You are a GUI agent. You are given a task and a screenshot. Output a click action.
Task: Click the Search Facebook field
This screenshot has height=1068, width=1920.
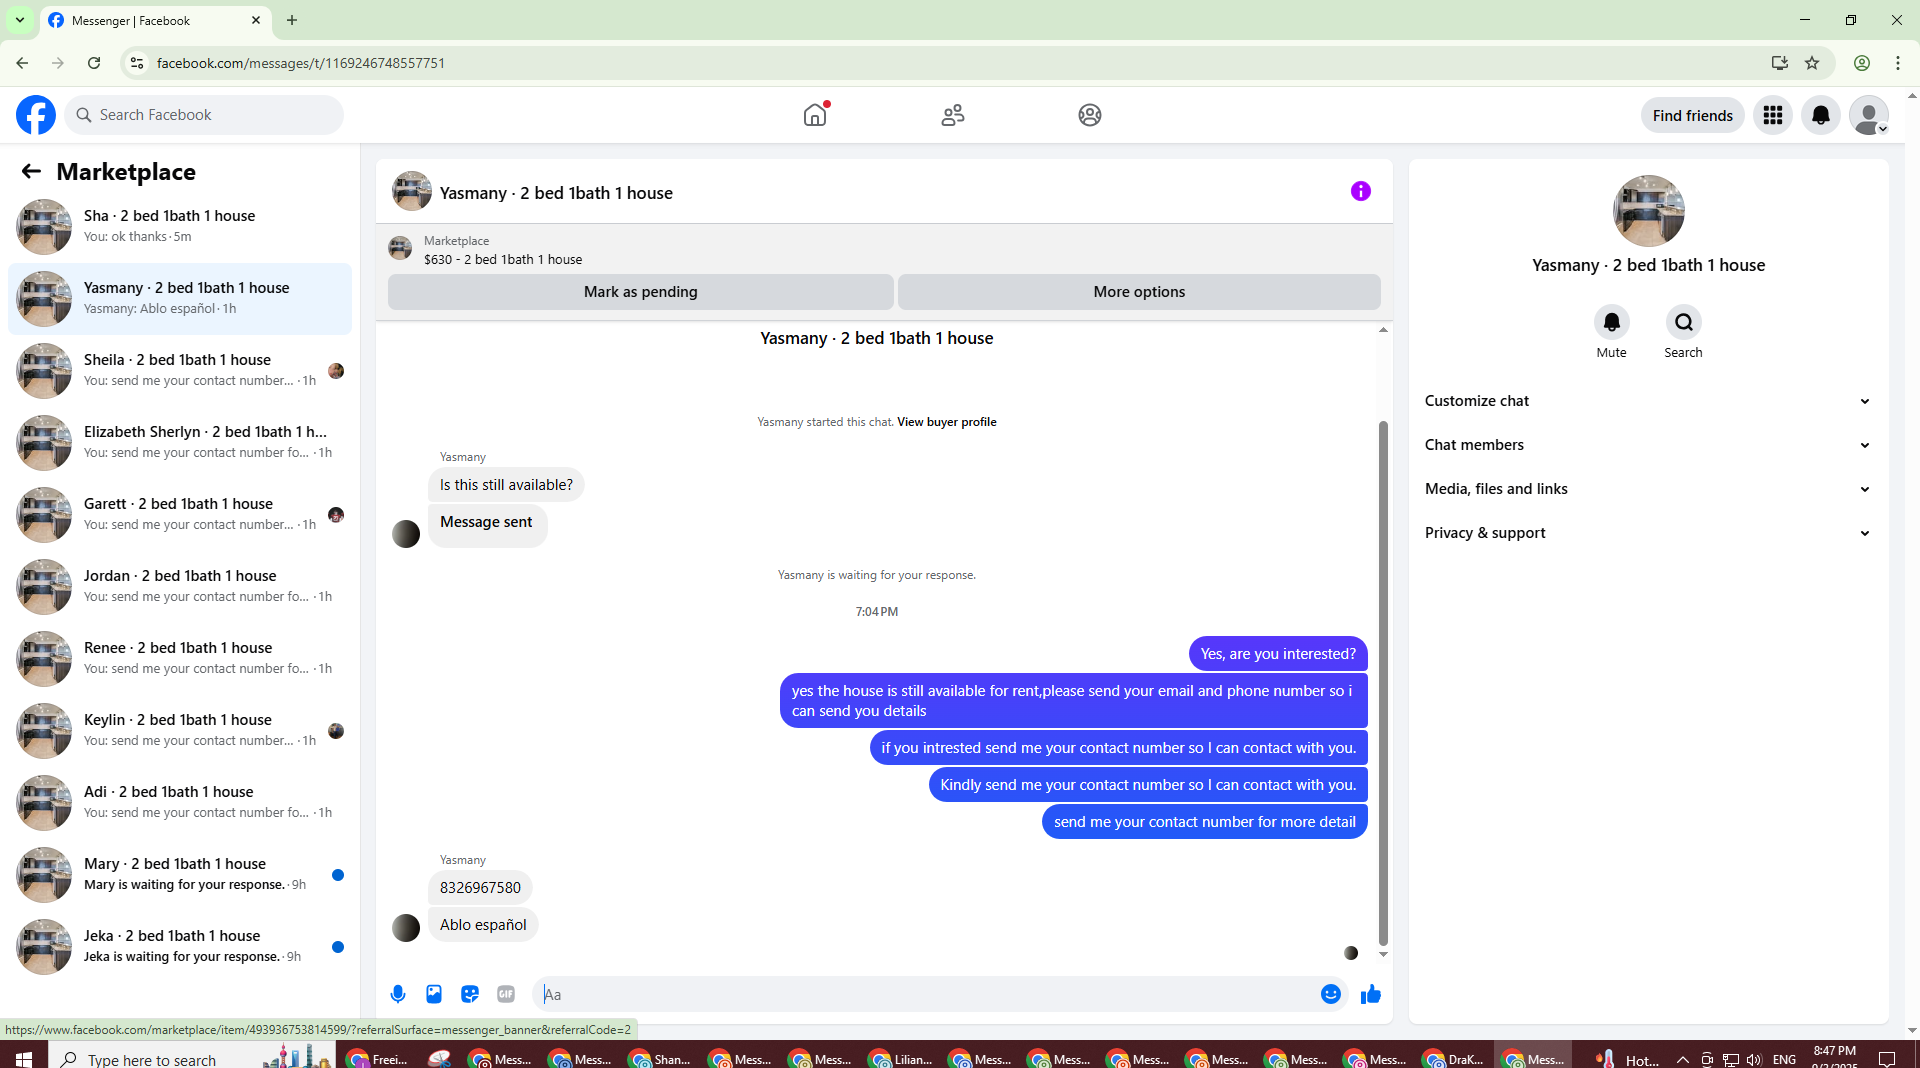pos(205,115)
